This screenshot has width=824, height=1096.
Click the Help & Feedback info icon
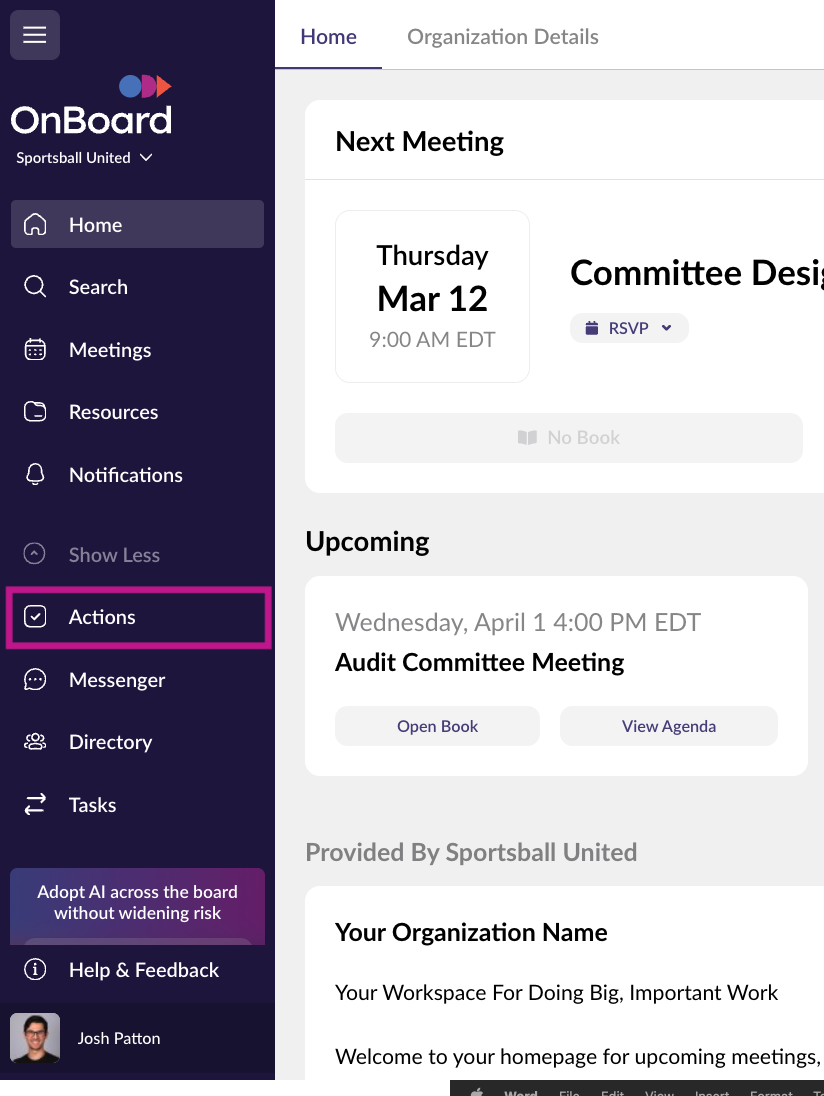[x=35, y=970]
